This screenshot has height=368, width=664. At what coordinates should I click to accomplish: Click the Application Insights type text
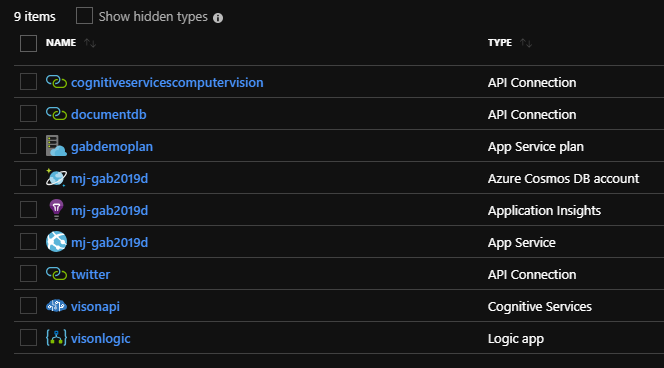pos(544,210)
